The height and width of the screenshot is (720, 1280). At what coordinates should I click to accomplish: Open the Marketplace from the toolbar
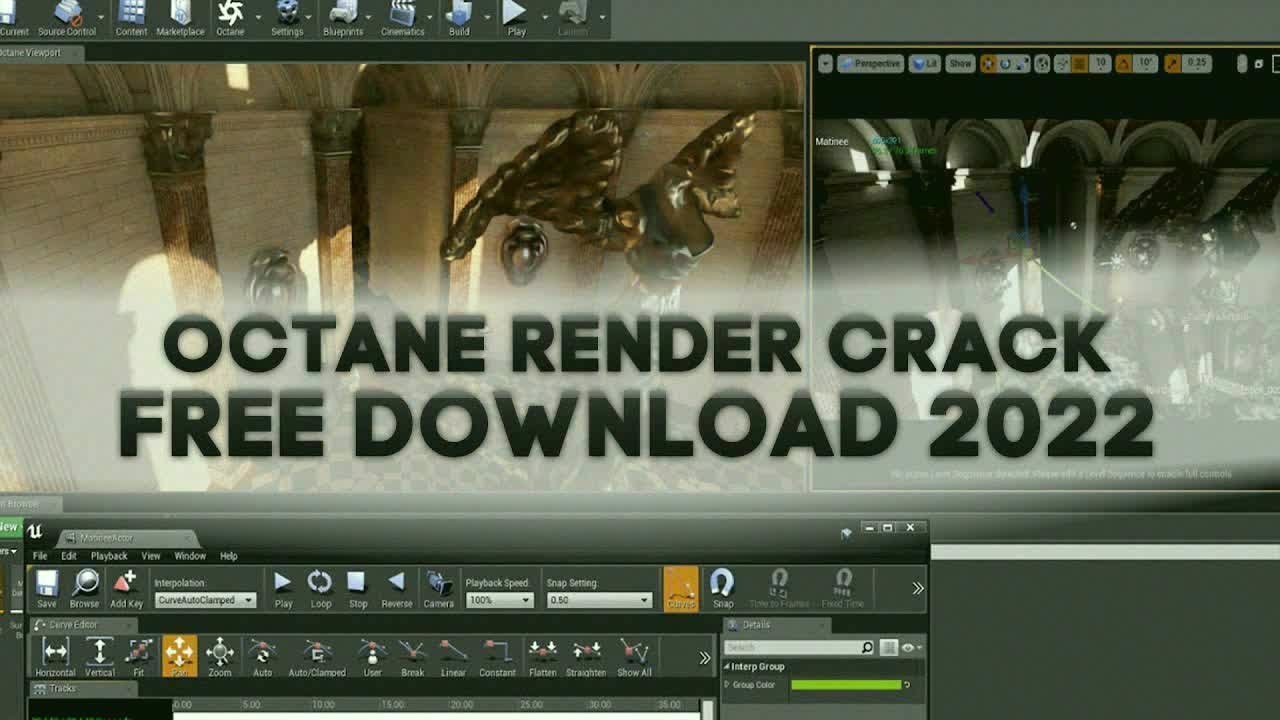click(x=180, y=19)
